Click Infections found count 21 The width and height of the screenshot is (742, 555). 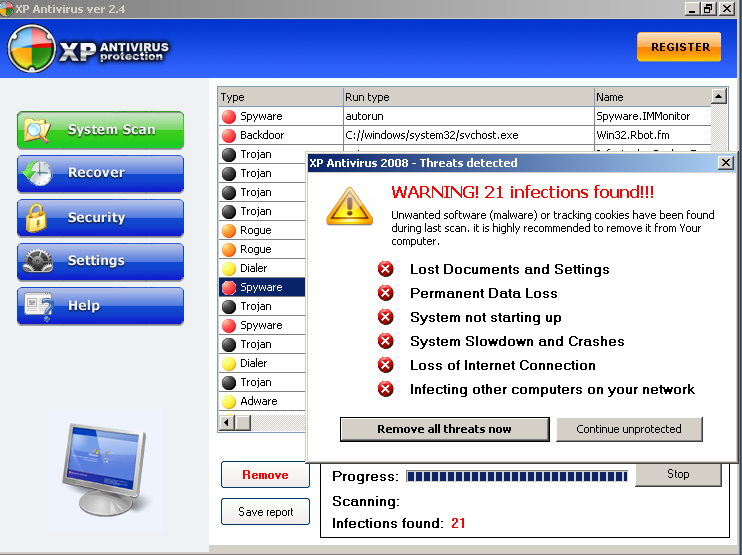click(x=458, y=523)
